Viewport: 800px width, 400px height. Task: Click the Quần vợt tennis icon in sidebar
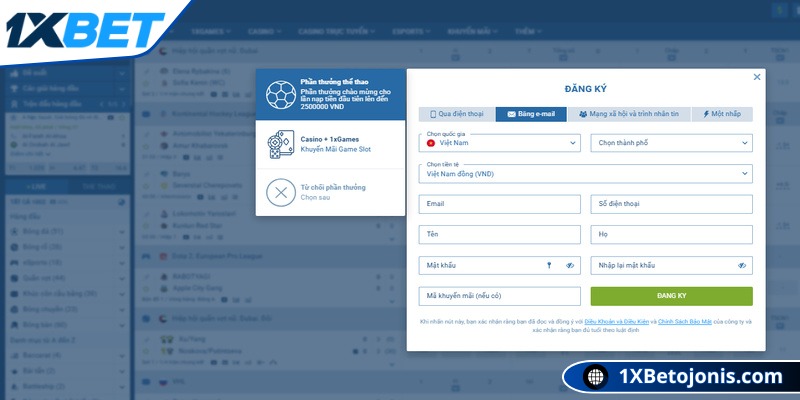click(14, 278)
